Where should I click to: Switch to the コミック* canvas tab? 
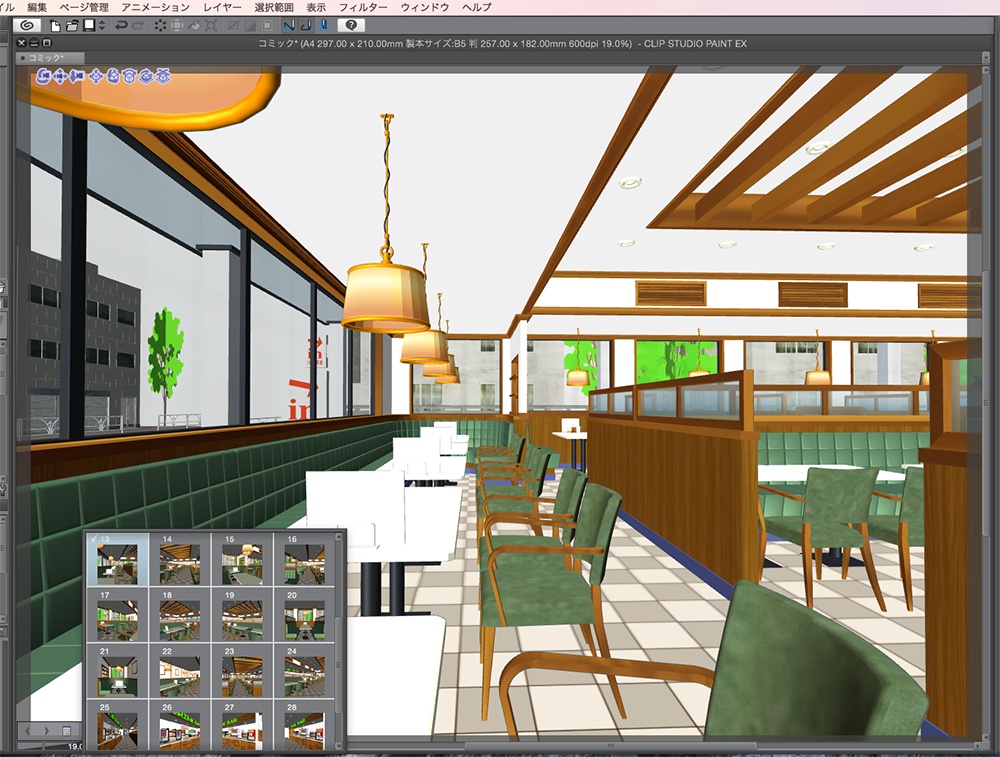(50, 58)
